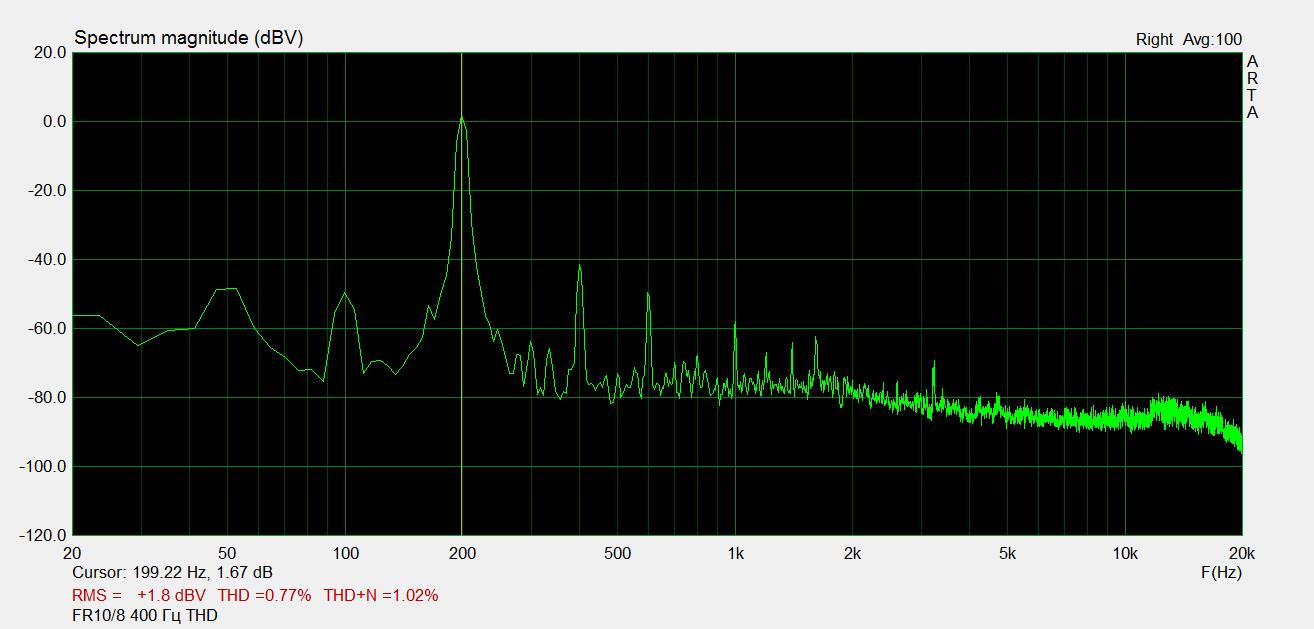Click the fundamental peak at 200 Hz
Viewport: 1314px width, 629px height.
(x=461, y=118)
